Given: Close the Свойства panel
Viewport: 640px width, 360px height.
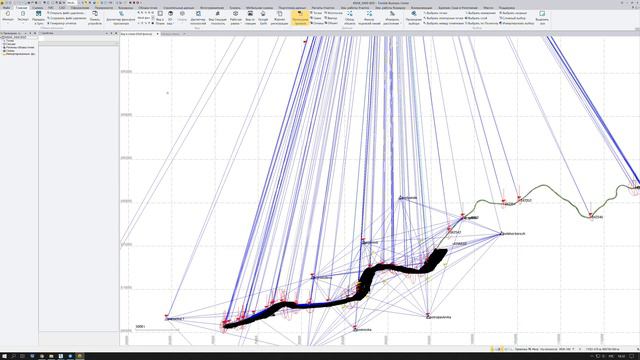Looking at the screenshot, I should pyautogui.click(x=116, y=33).
